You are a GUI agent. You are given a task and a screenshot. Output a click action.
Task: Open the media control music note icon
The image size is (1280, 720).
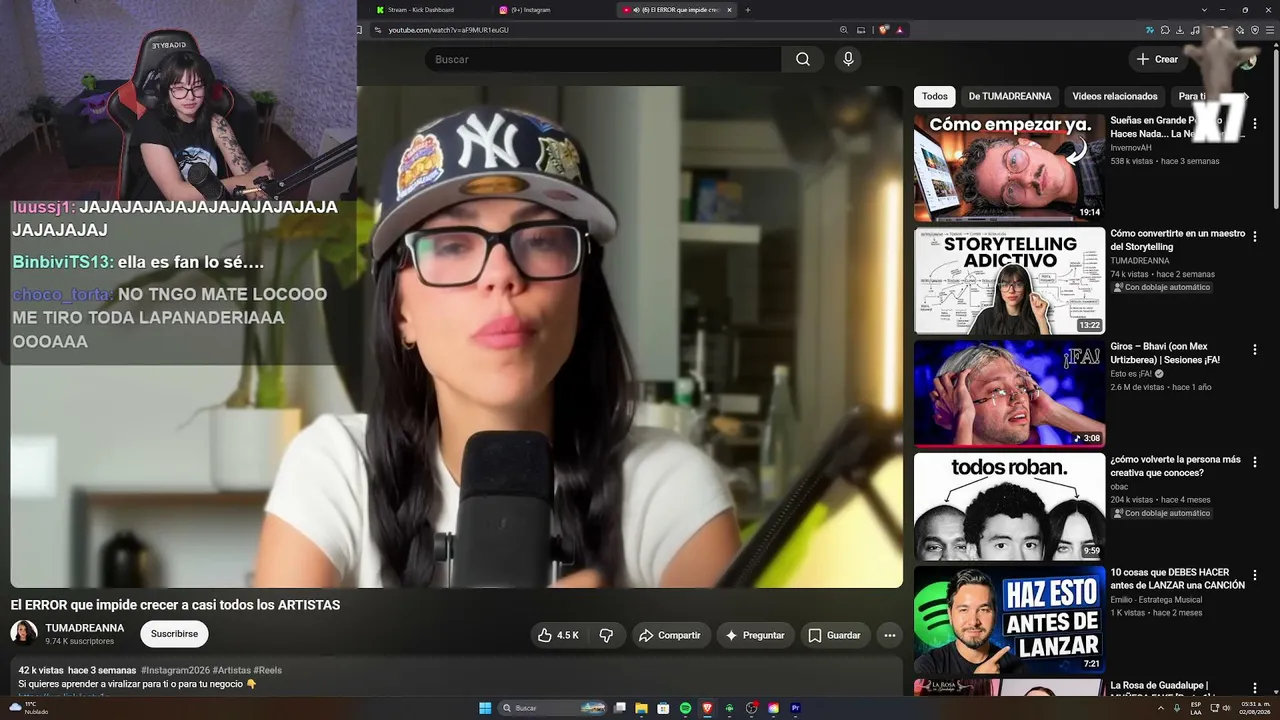click(1195, 30)
